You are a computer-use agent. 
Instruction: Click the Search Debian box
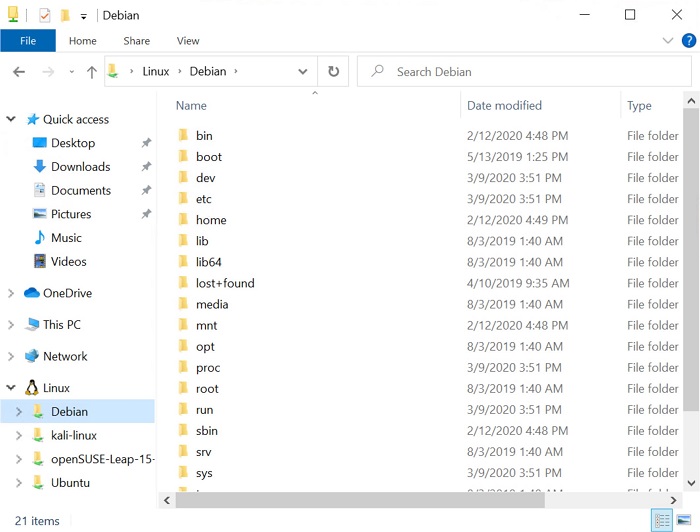(524, 71)
